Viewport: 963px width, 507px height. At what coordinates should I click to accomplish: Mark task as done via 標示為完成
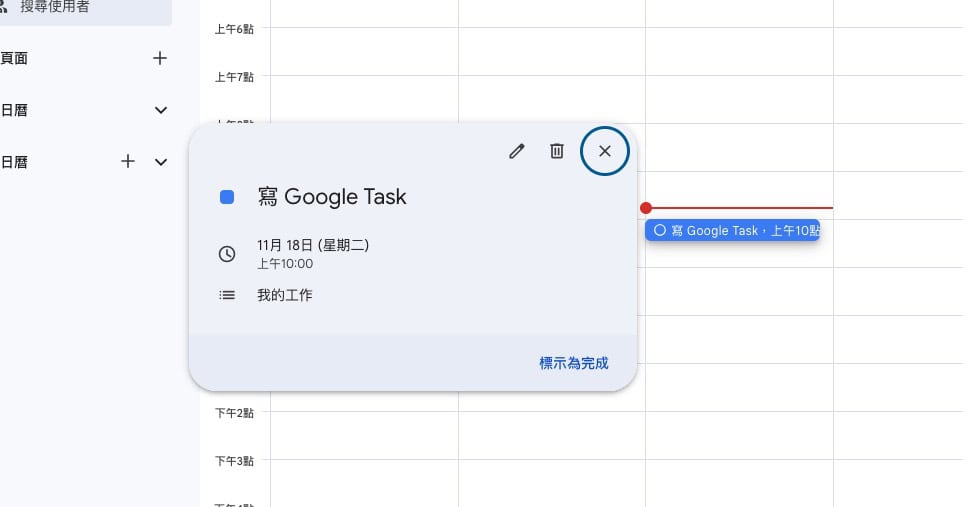coord(574,363)
